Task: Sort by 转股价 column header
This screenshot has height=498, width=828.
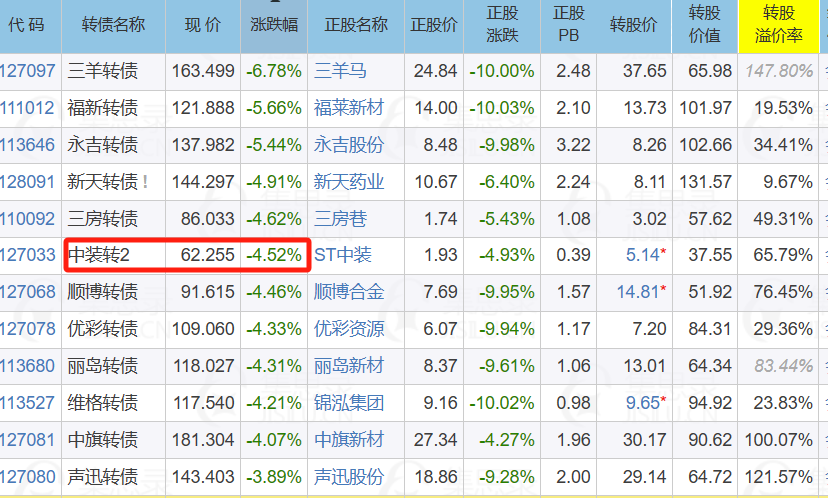Action: (x=634, y=25)
